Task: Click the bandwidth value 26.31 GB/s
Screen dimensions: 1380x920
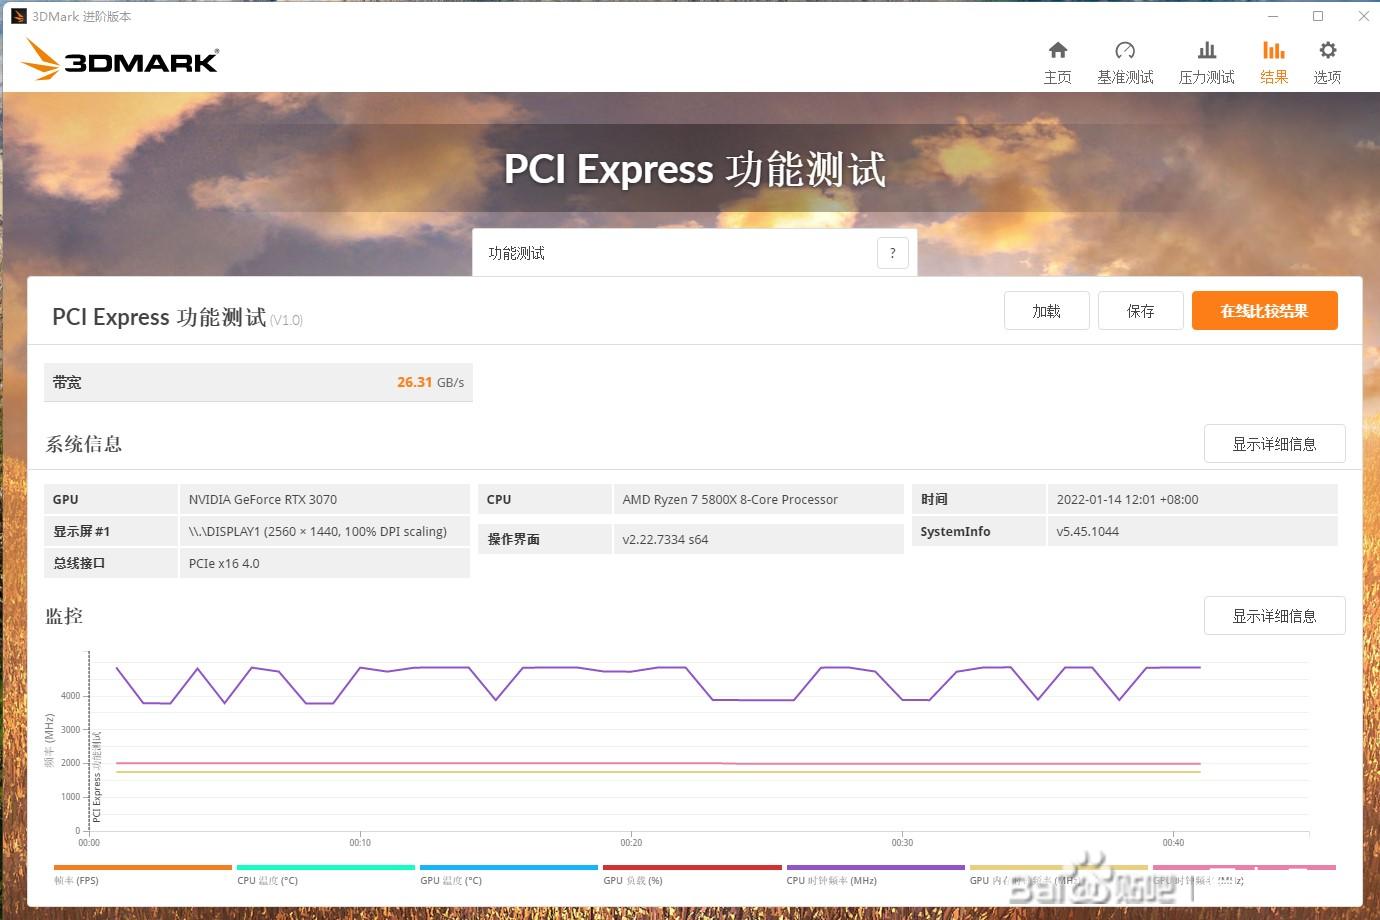Action: [430, 382]
